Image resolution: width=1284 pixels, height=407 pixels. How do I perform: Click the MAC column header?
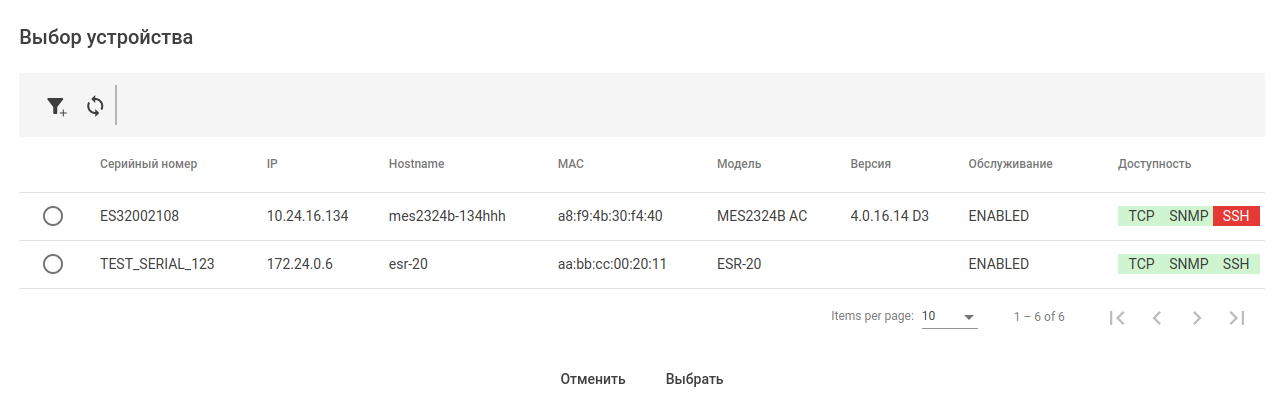pos(570,164)
